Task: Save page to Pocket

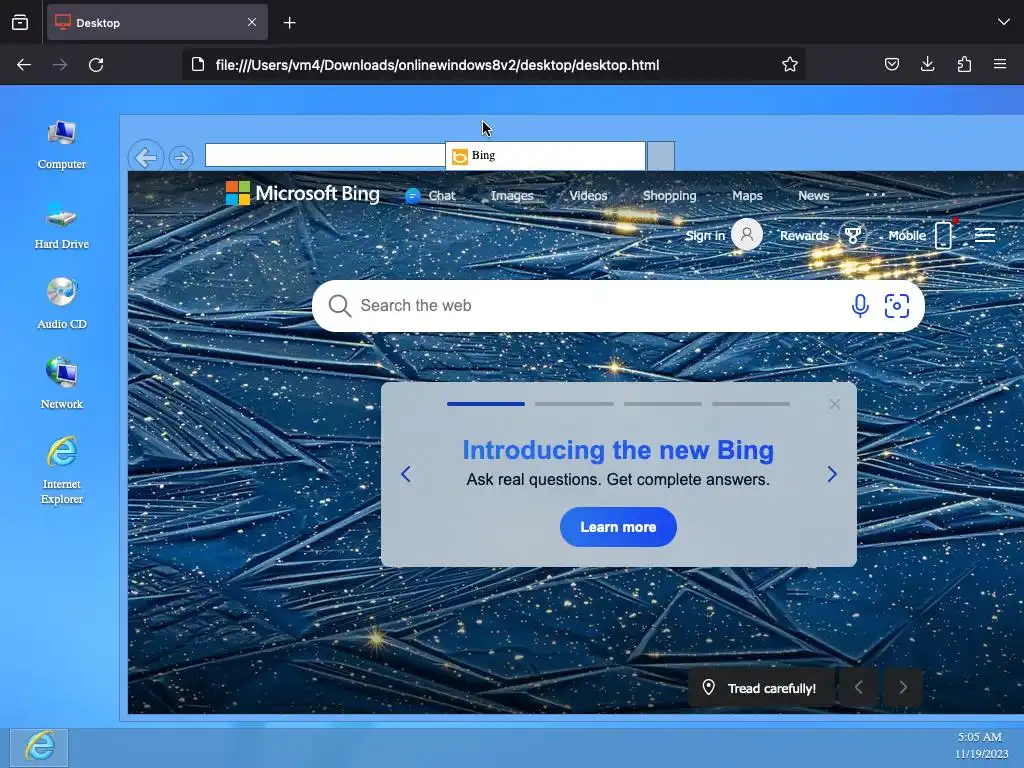Action: (x=891, y=64)
